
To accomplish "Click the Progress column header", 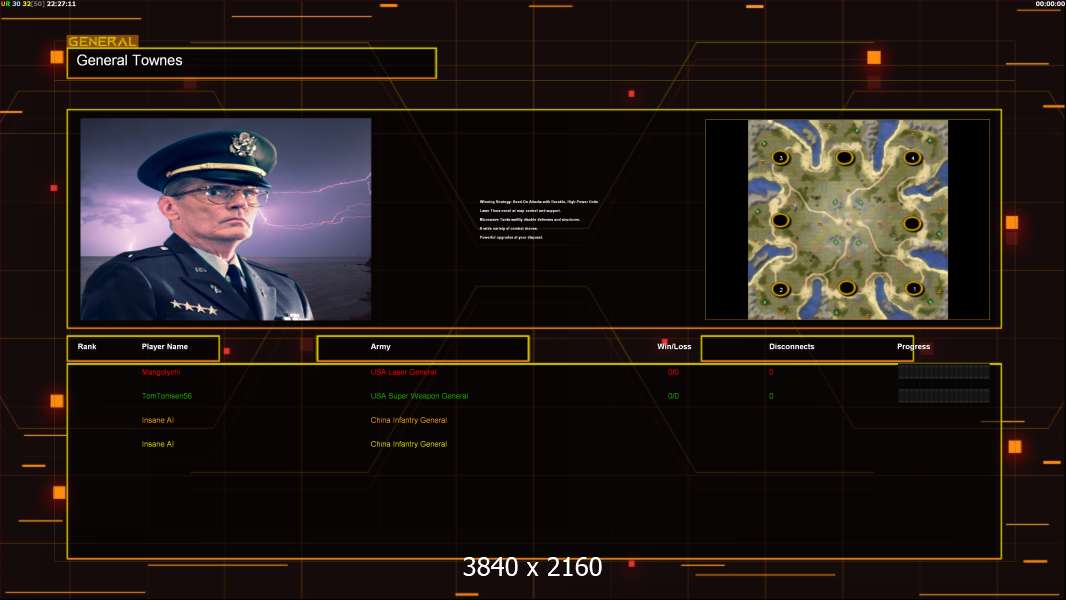I will pos(913,347).
